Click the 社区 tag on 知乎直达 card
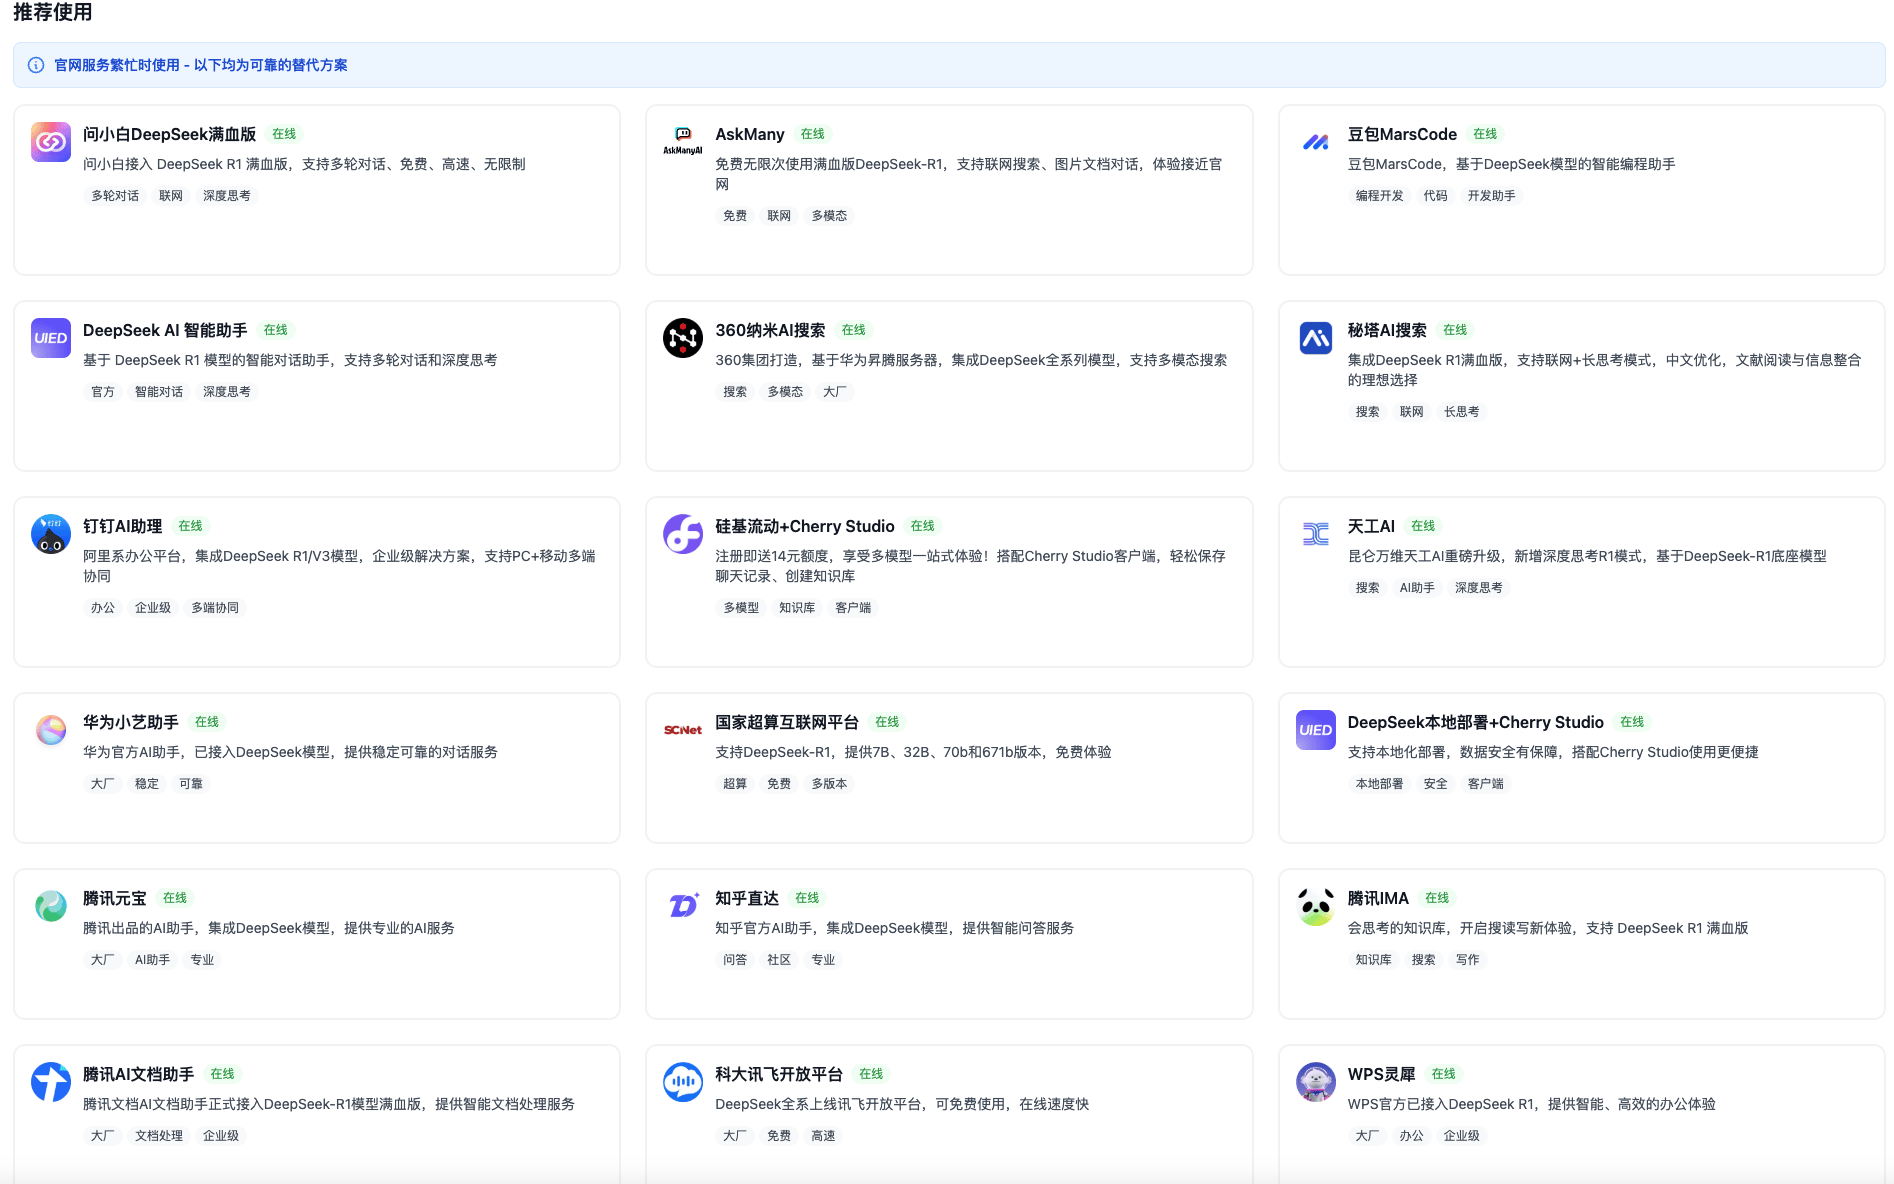This screenshot has width=1894, height=1184. pyautogui.click(x=779, y=960)
